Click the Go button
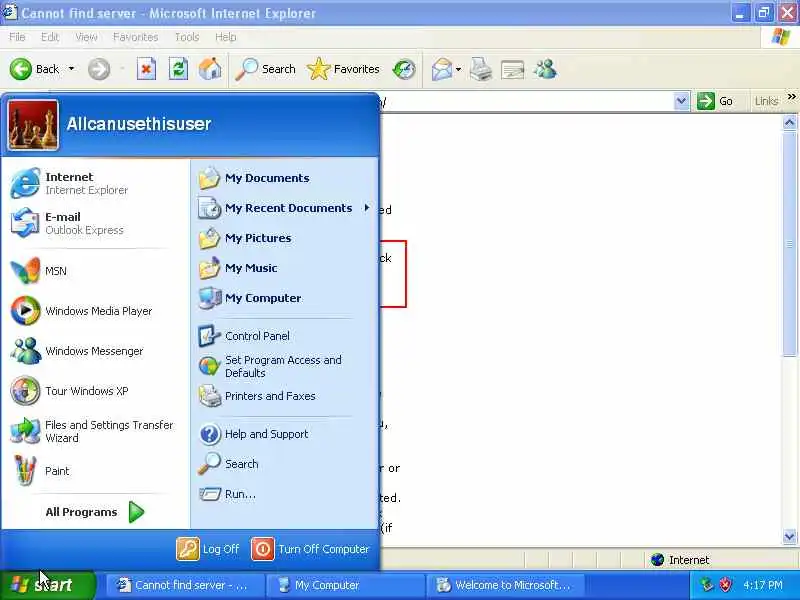This screenshot has height=600, width=800. (715, 101)
